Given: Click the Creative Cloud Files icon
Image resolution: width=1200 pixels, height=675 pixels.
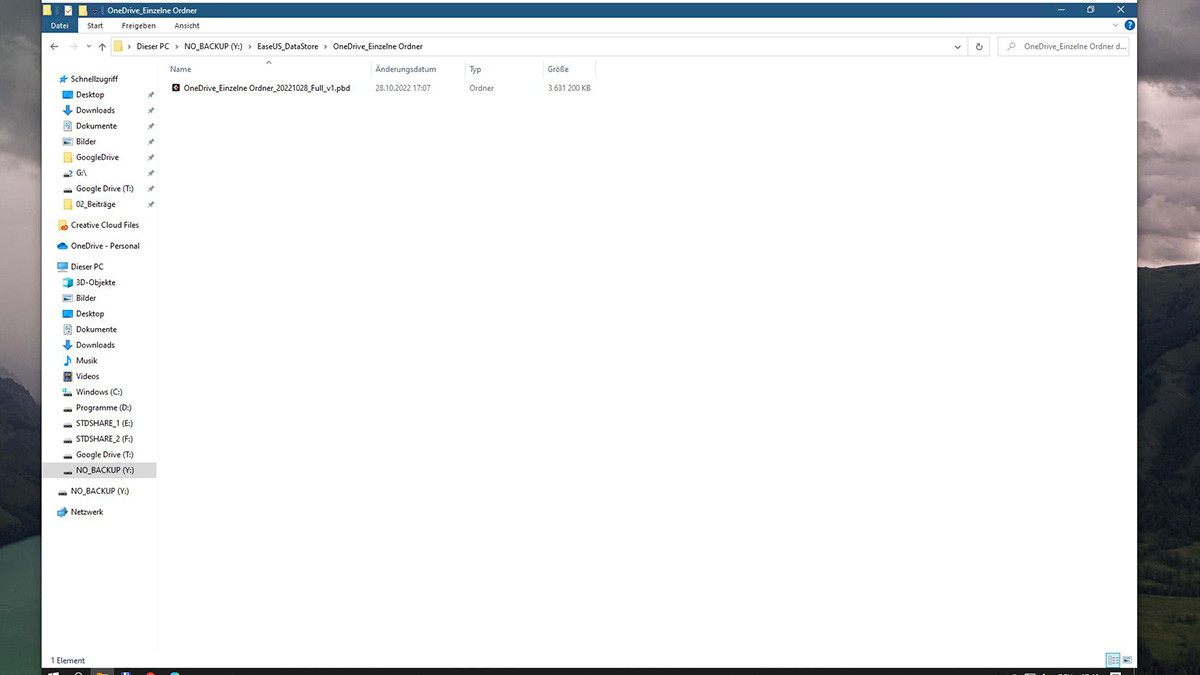Looking at the screenshot, I should pos(63,225).
